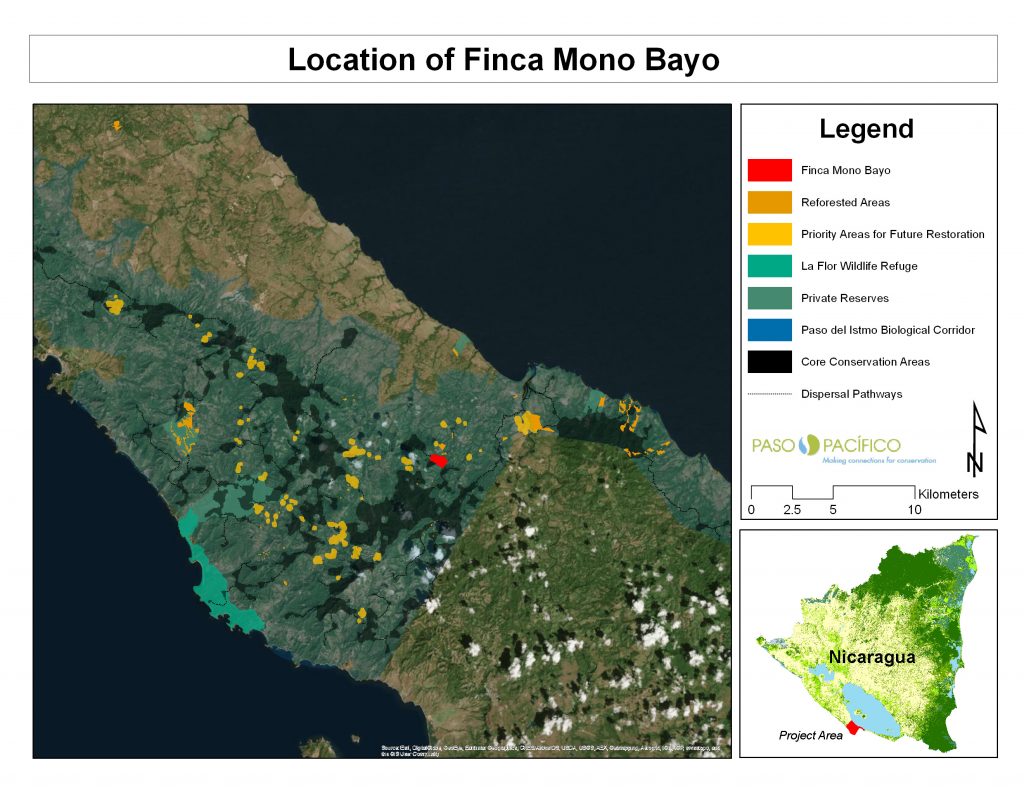Select the 'Core Conservation Areas' label

pyautogui.click(x=865, y=362)
